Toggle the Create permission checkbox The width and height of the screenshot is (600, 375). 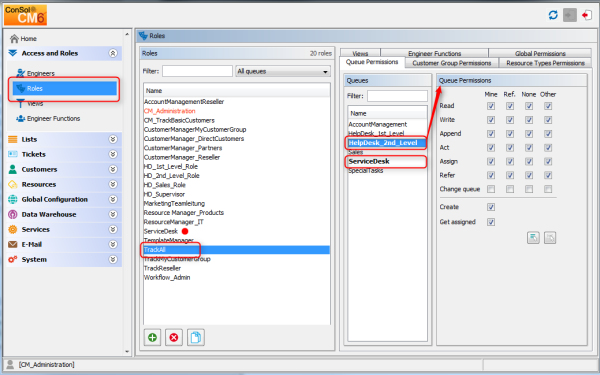click(491, 207)
